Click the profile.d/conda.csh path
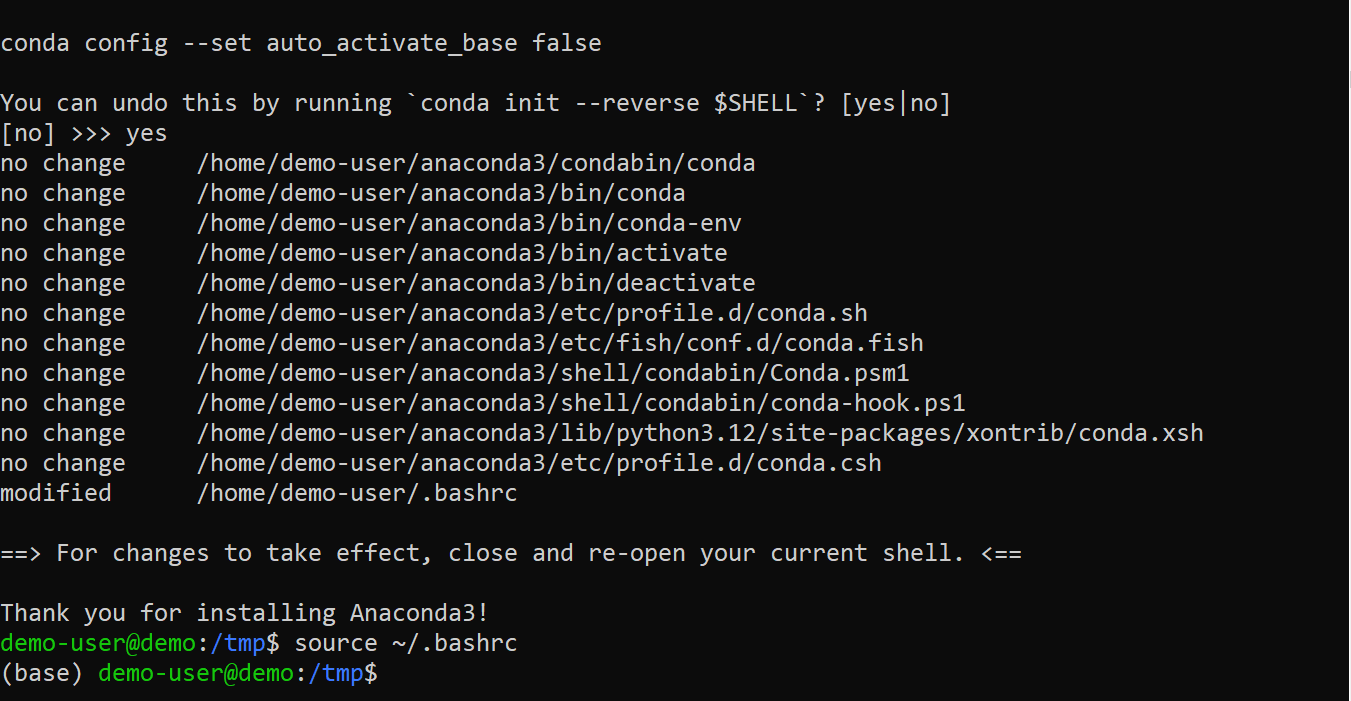Viewport: 1351px width, 701px height. (x=539, y=463)
